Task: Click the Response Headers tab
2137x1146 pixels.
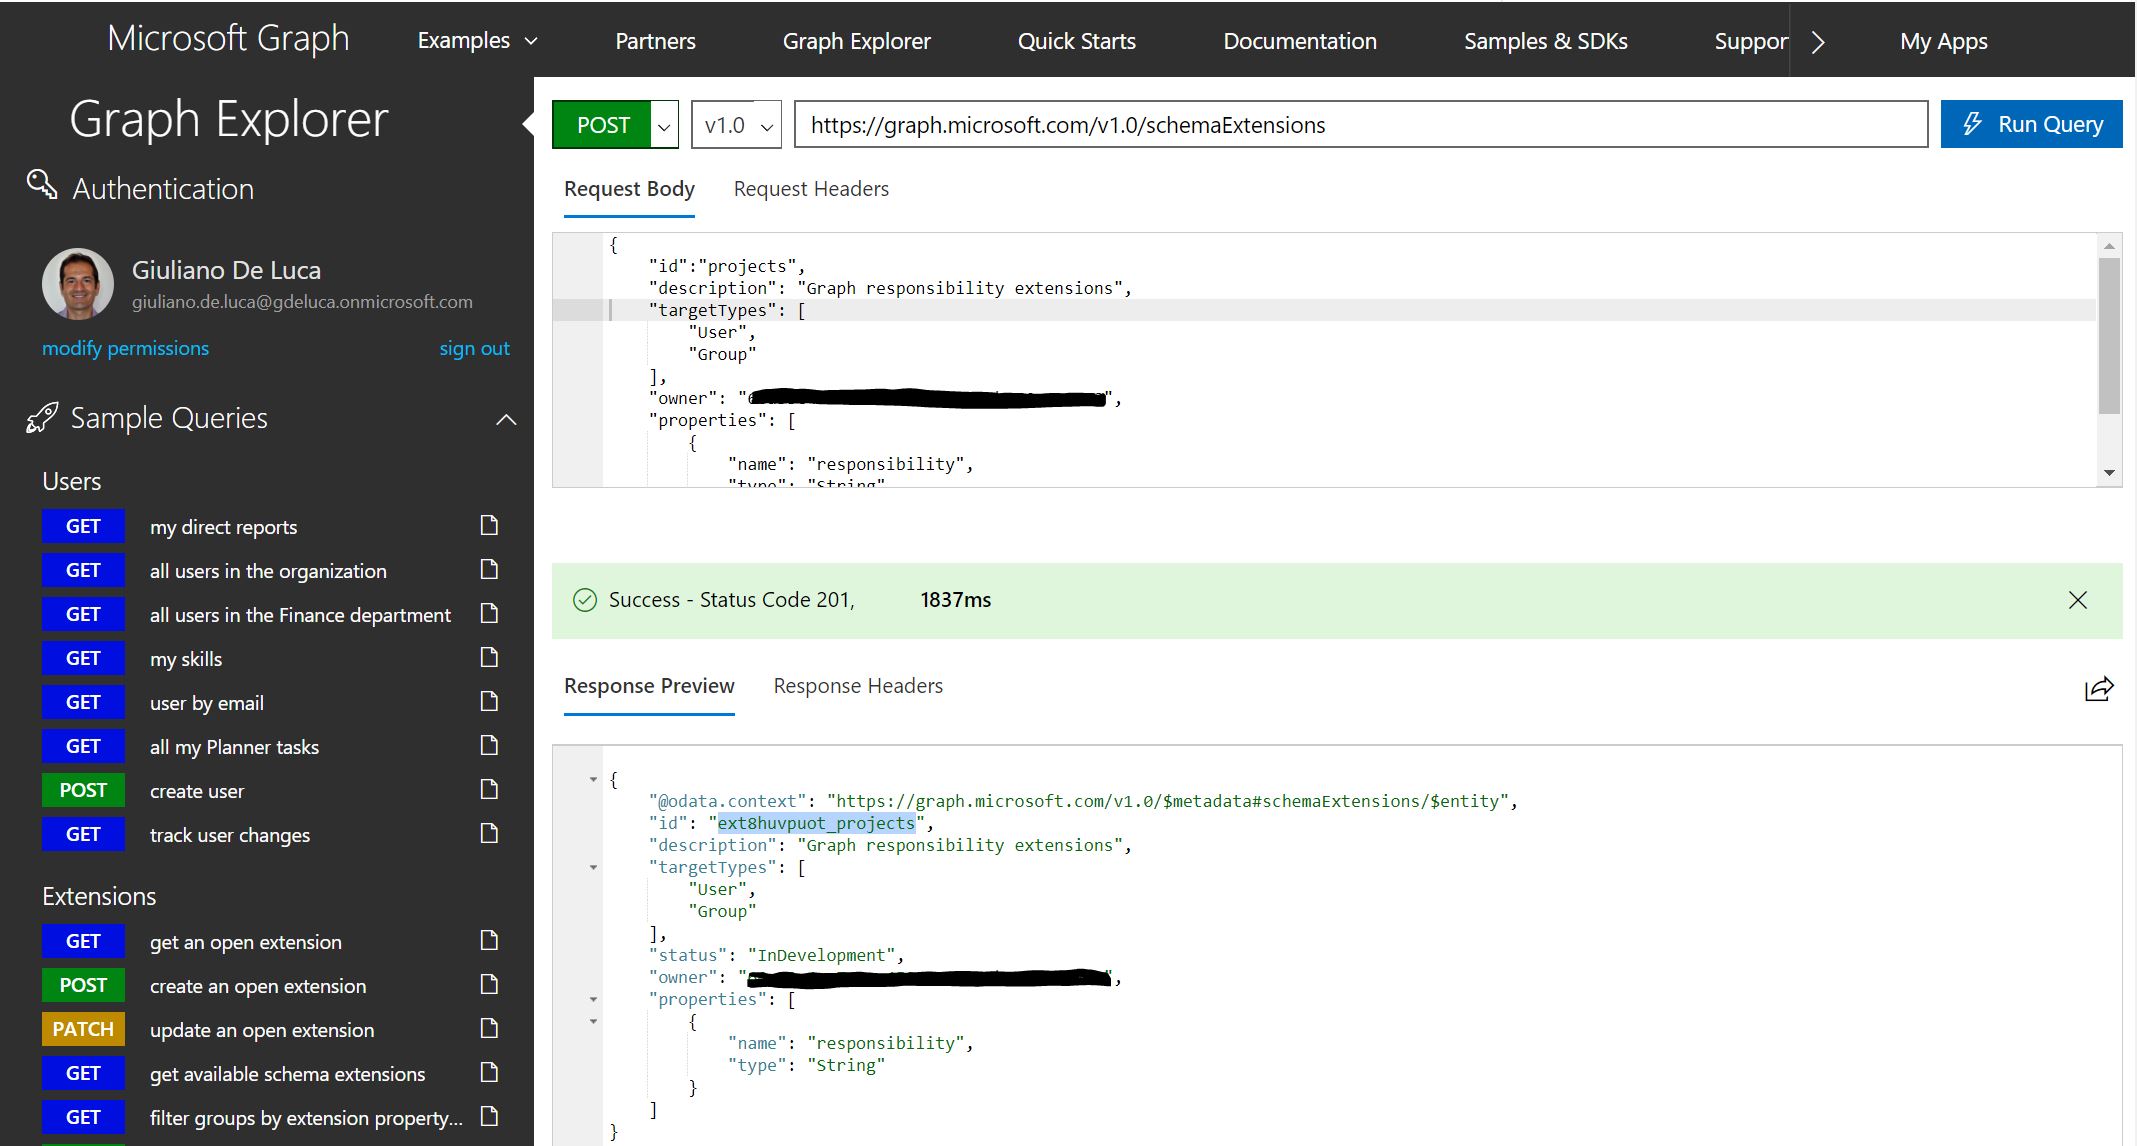Action: (856, 685)
